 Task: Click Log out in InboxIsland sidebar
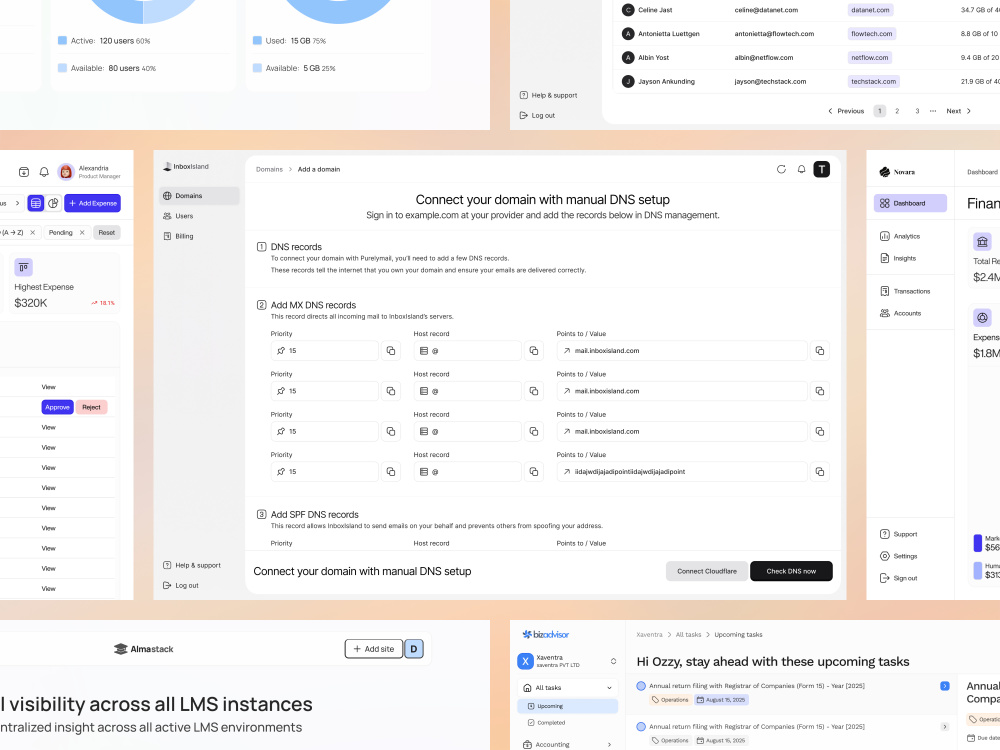181,585
